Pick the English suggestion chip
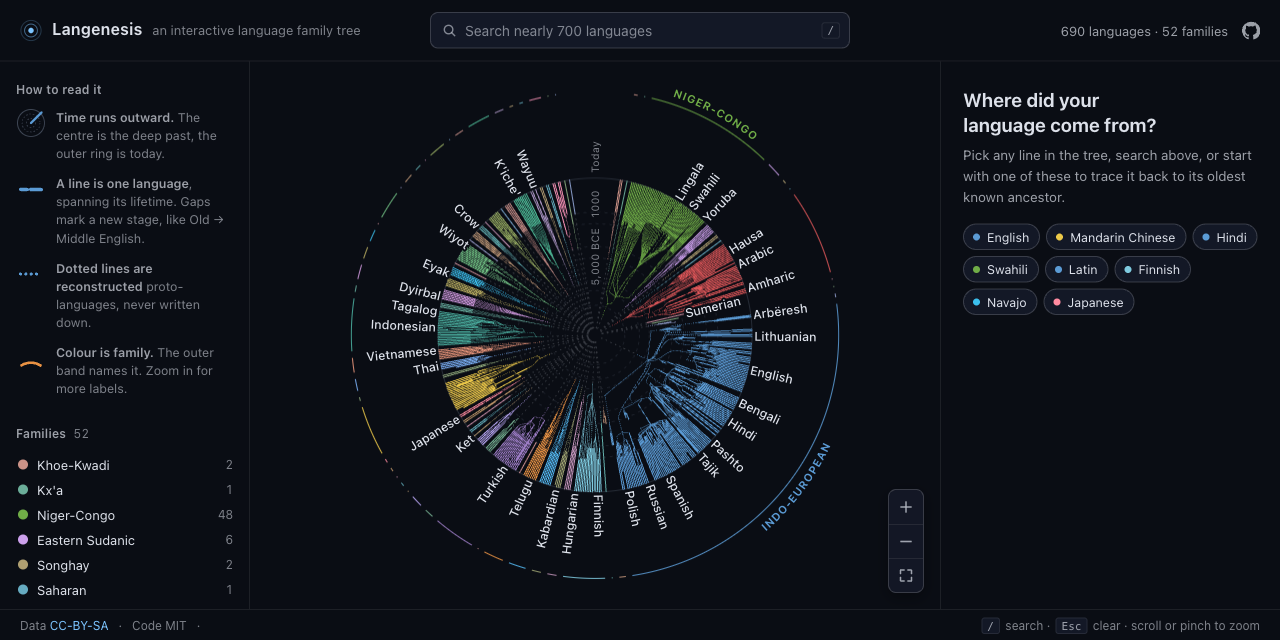1280x640 pixels. pos(1001,237)
